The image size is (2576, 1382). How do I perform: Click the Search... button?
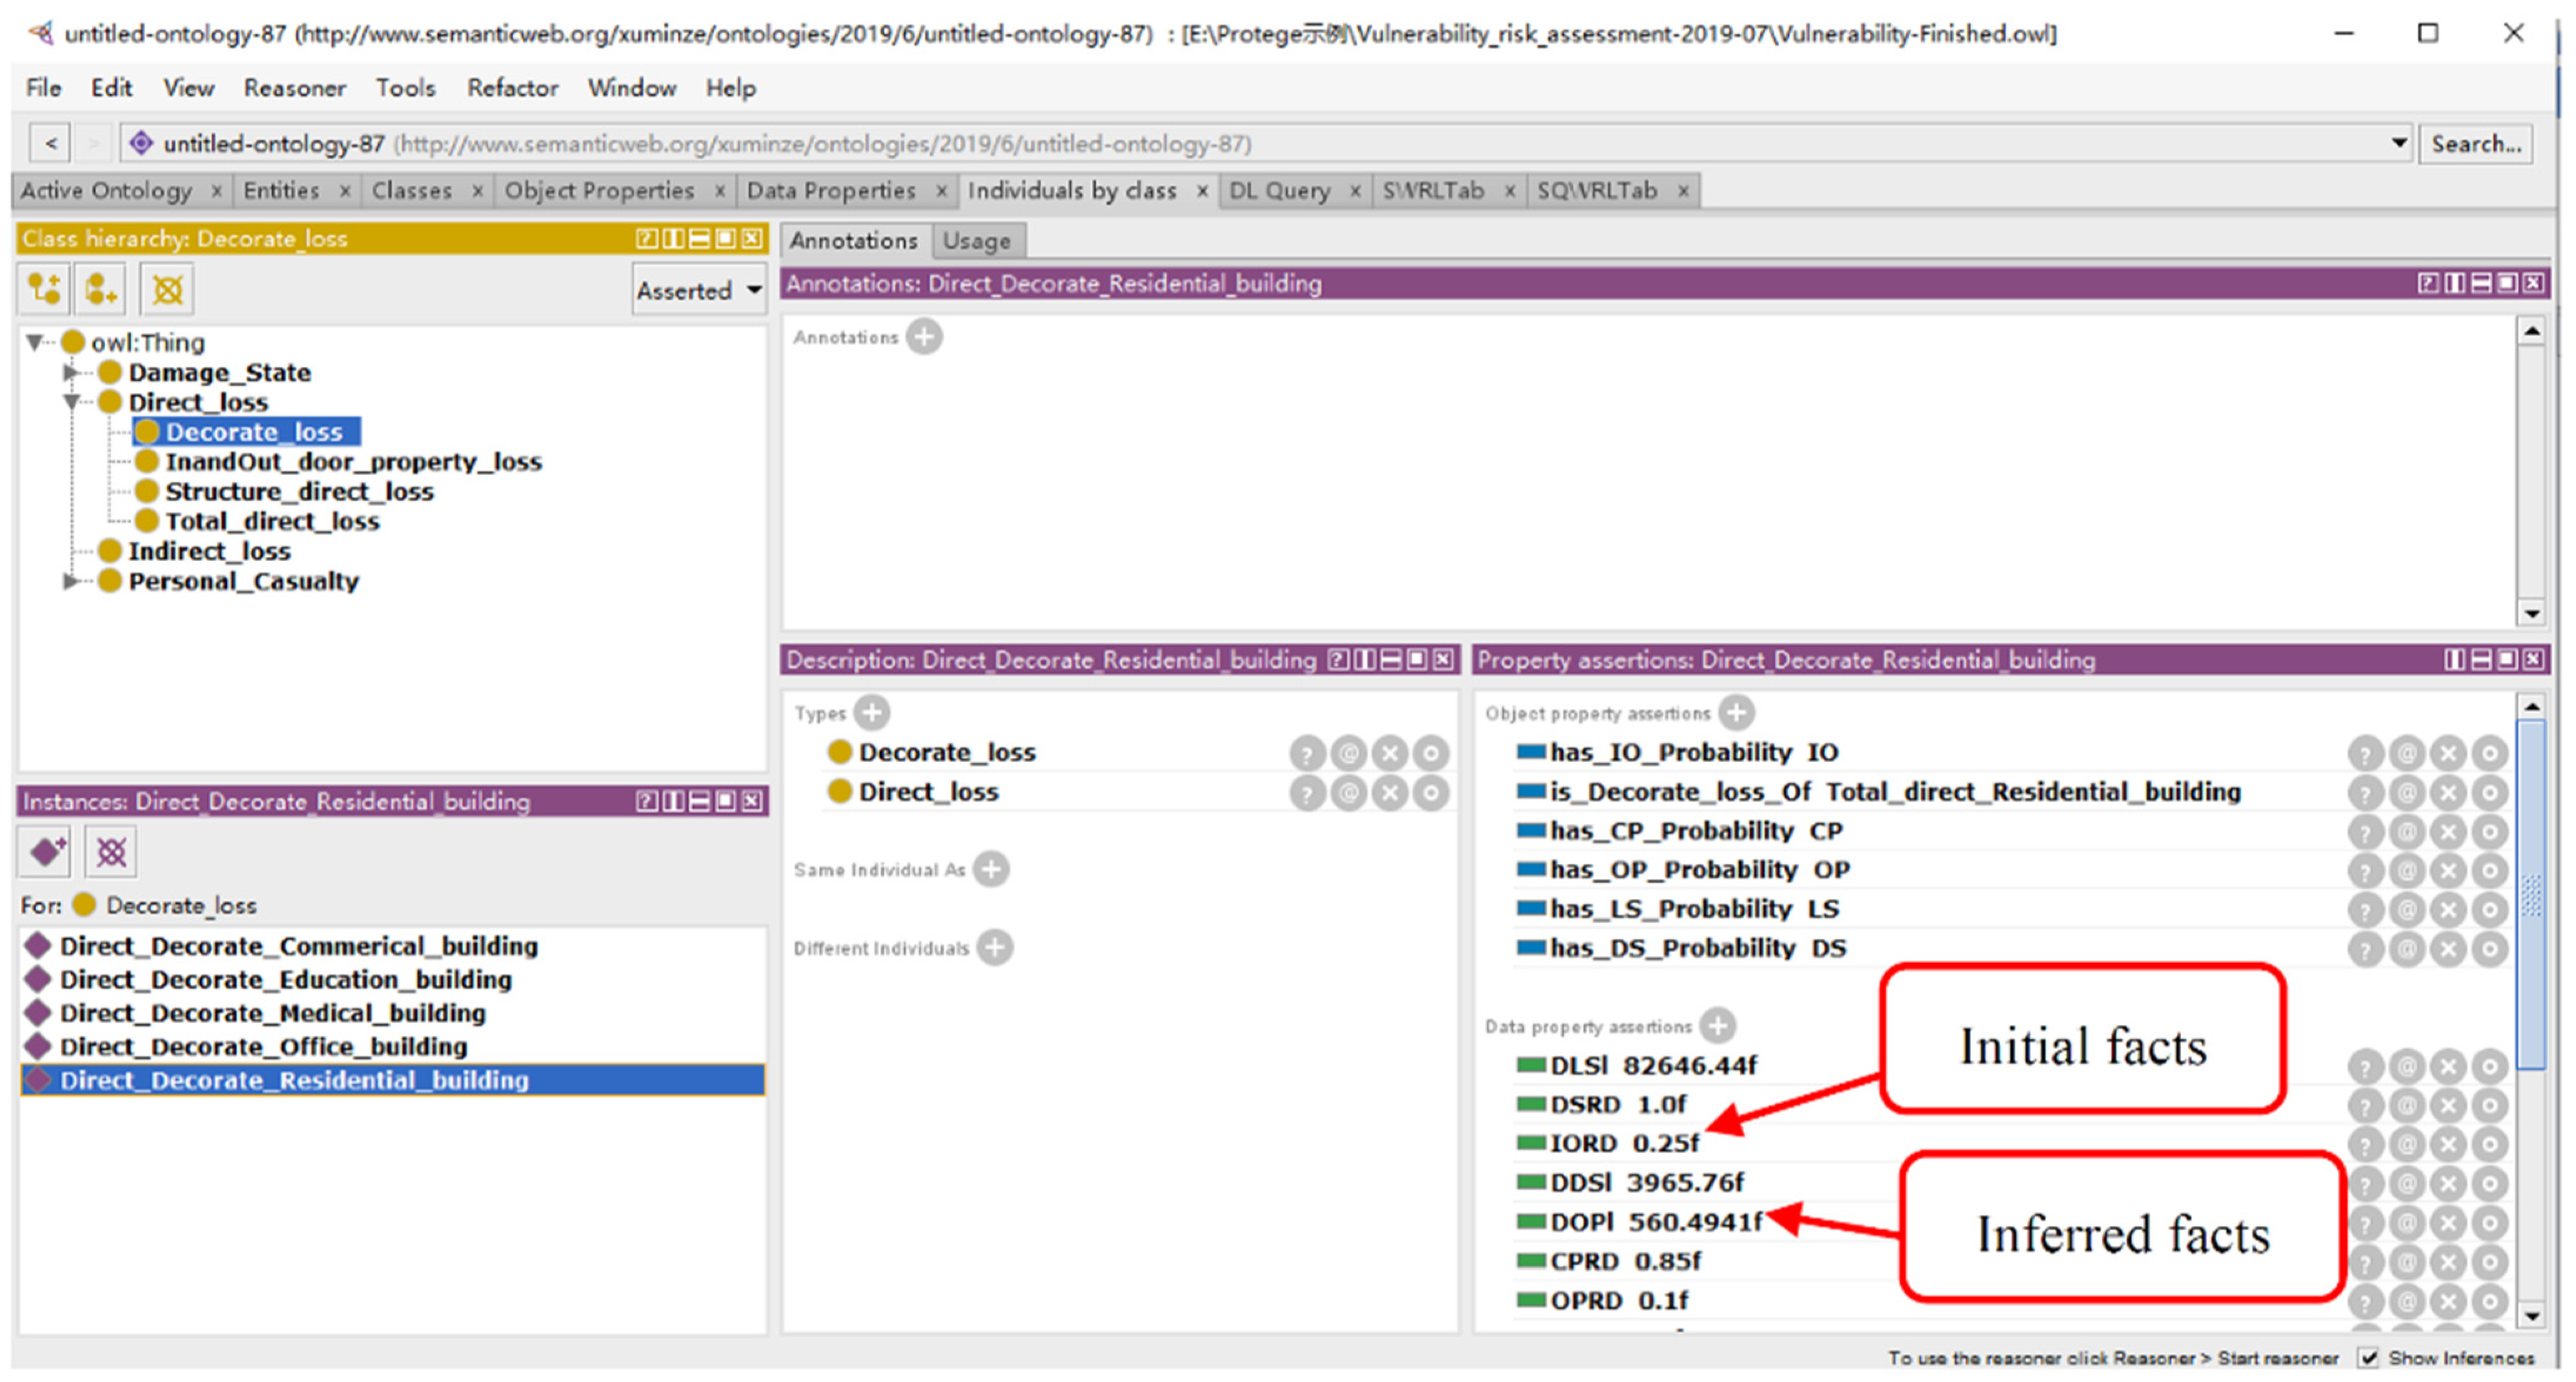click(2475, 144)
